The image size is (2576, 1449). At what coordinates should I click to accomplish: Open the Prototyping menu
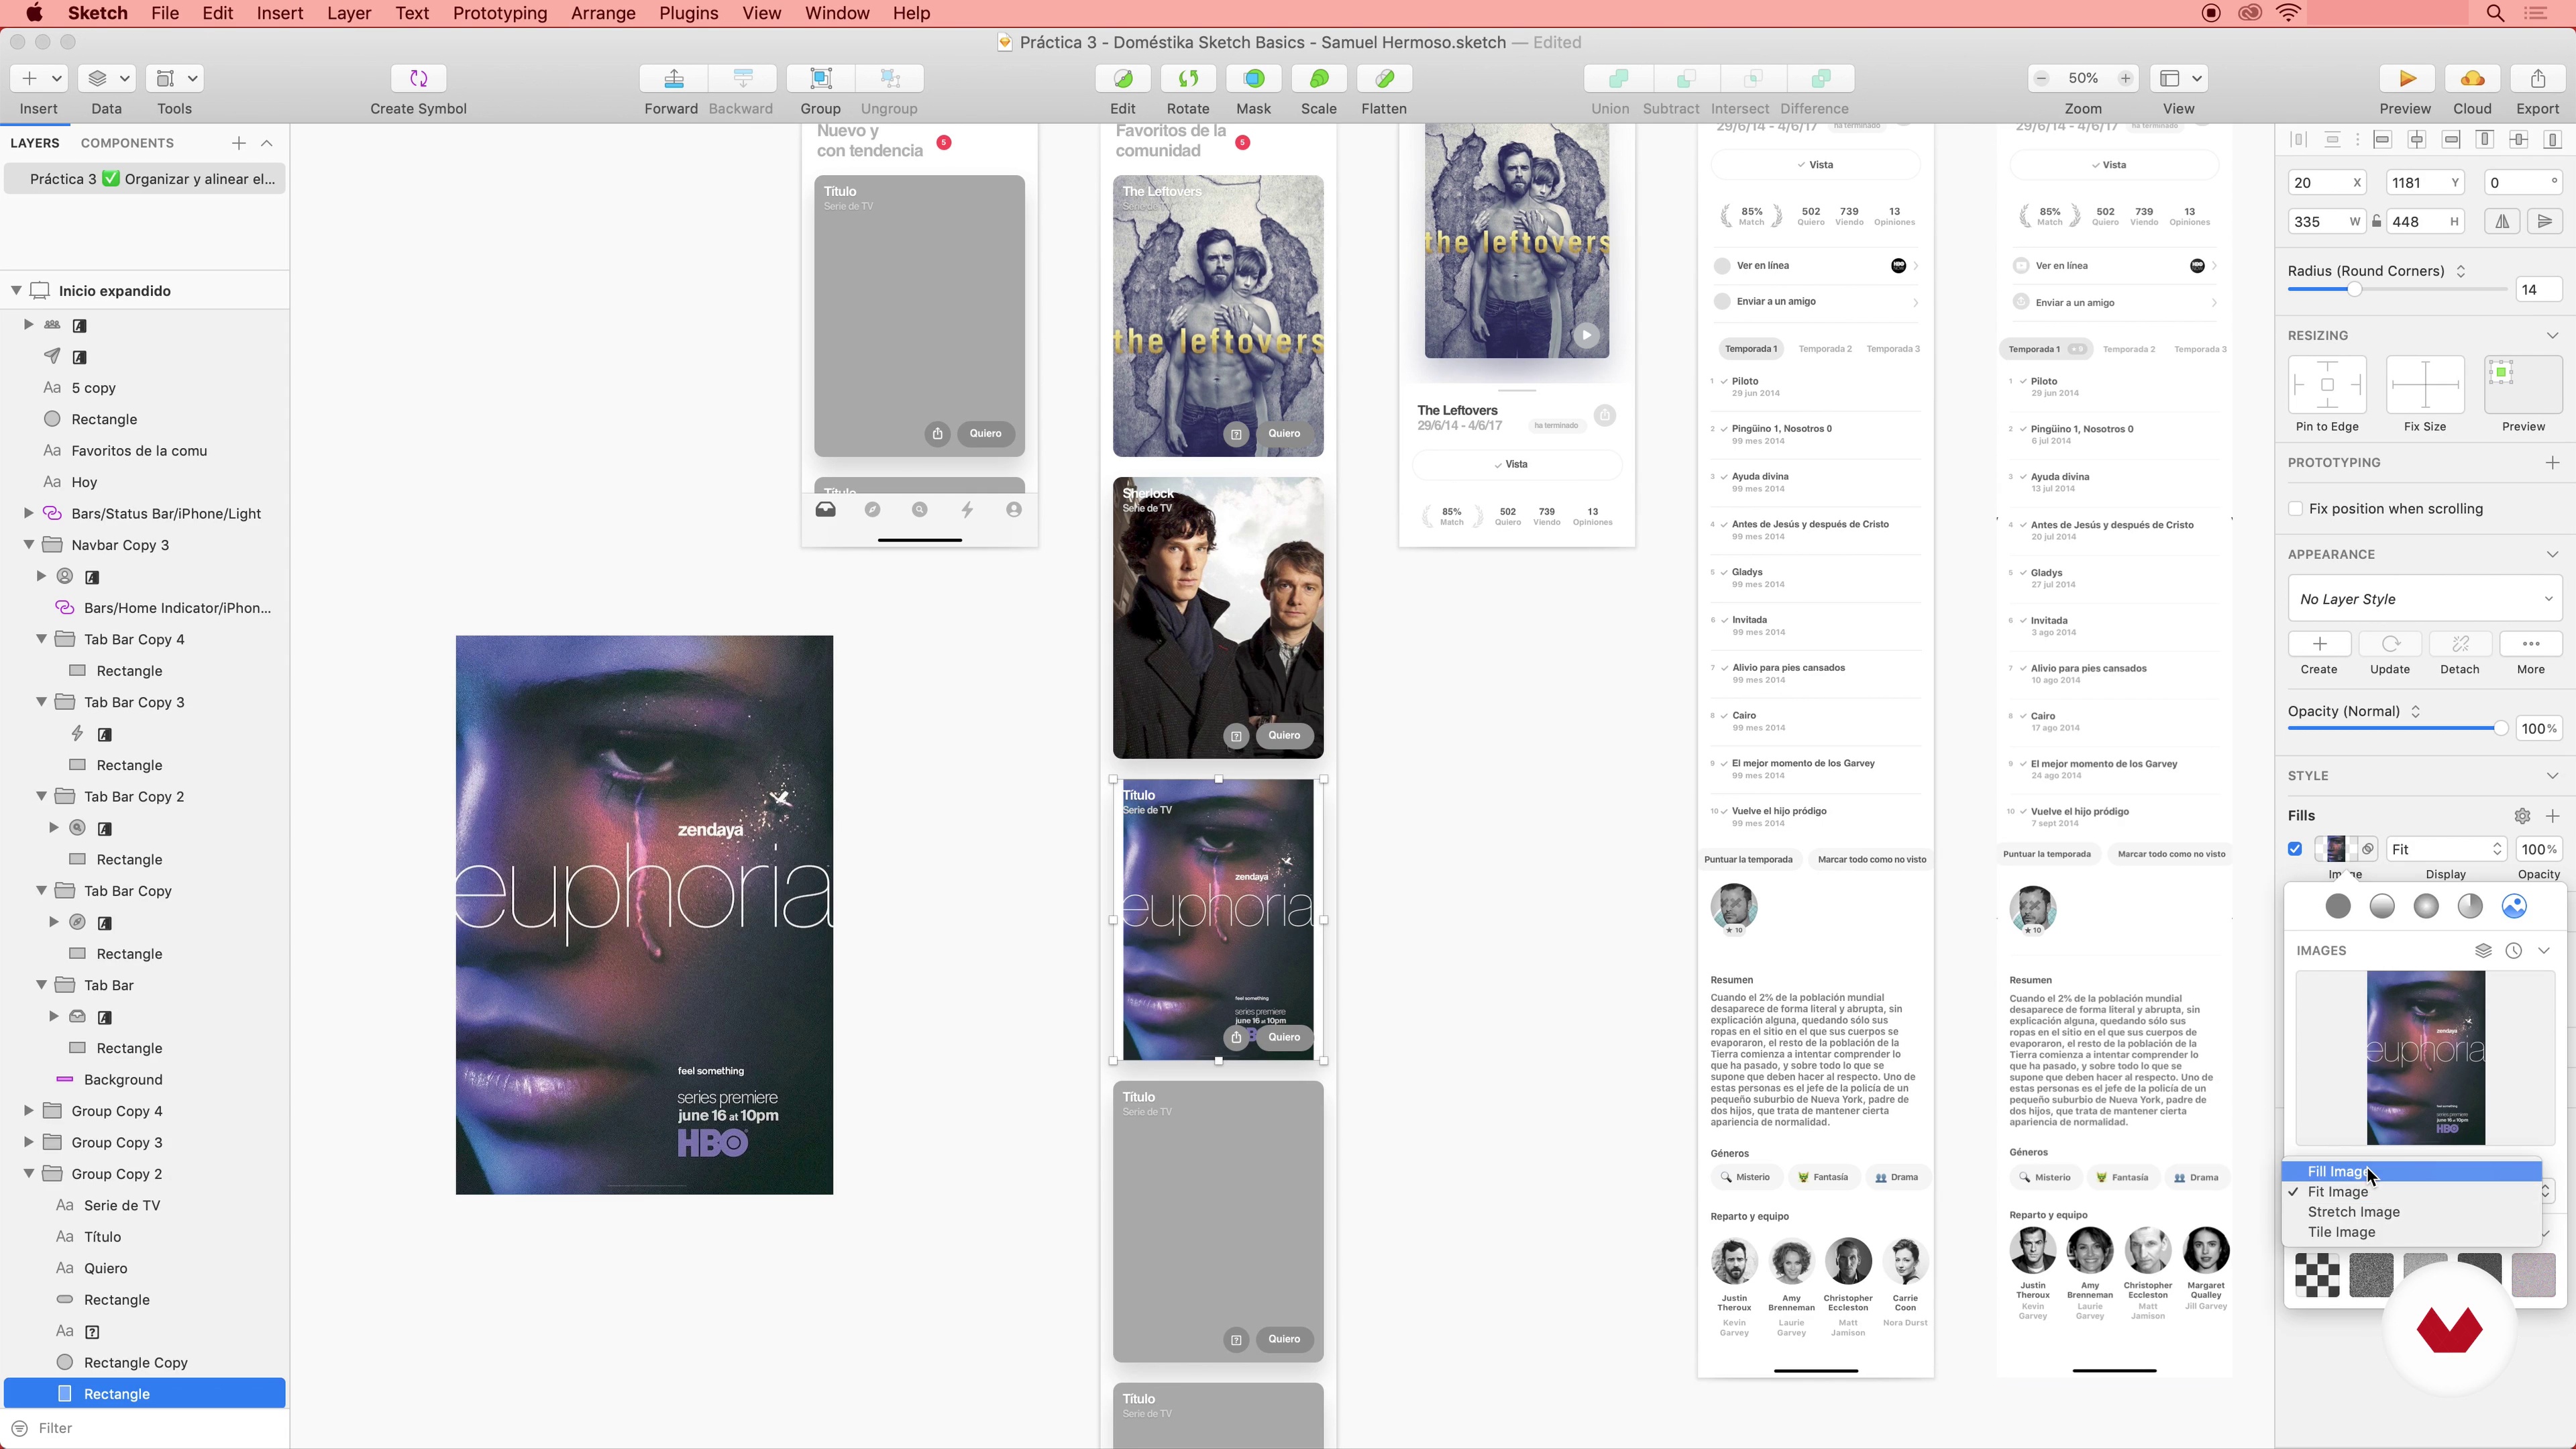[x=500, y=13]
